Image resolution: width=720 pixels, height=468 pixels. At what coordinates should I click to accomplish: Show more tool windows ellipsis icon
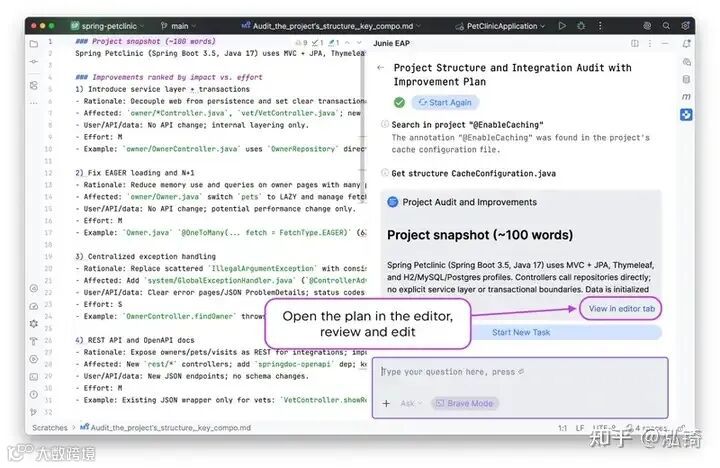(x=34, y=102)
